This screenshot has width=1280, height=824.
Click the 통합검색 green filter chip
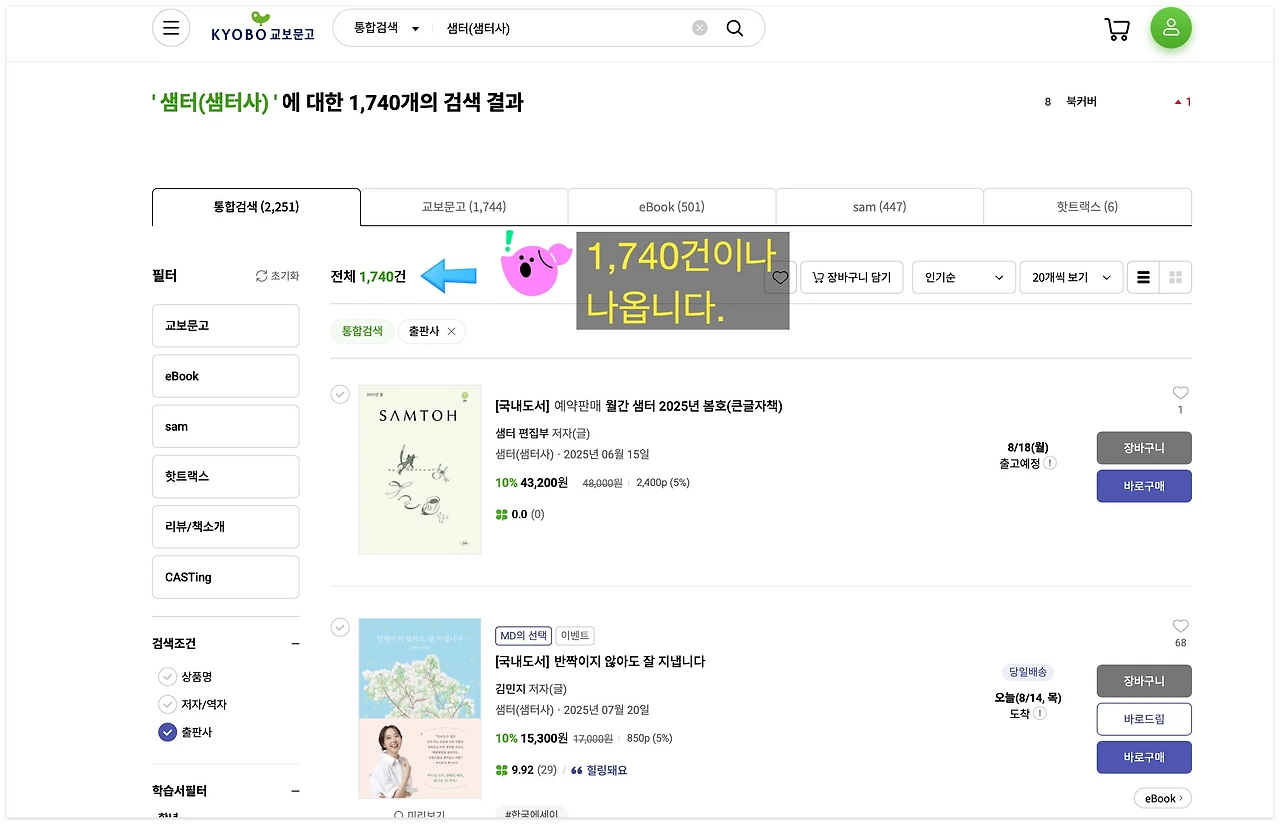click(362, 331)
